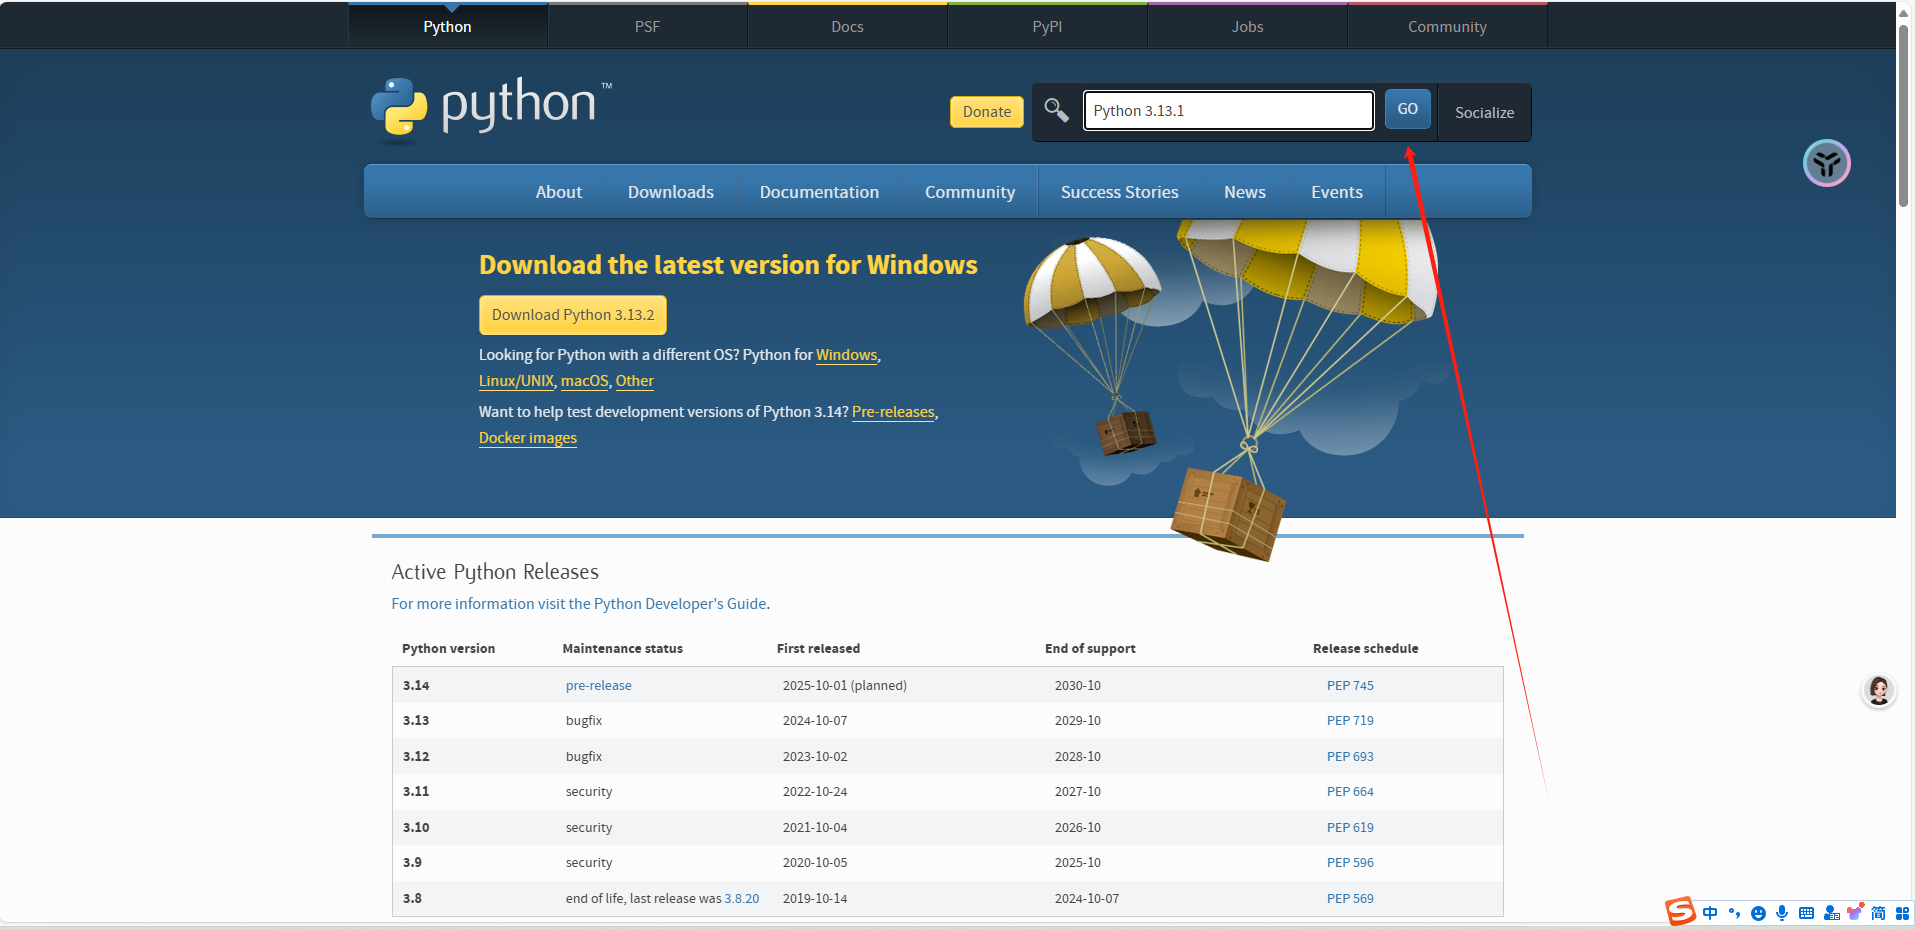
Task: Click the Download Python 3.13.2 button
Action: 572,315
